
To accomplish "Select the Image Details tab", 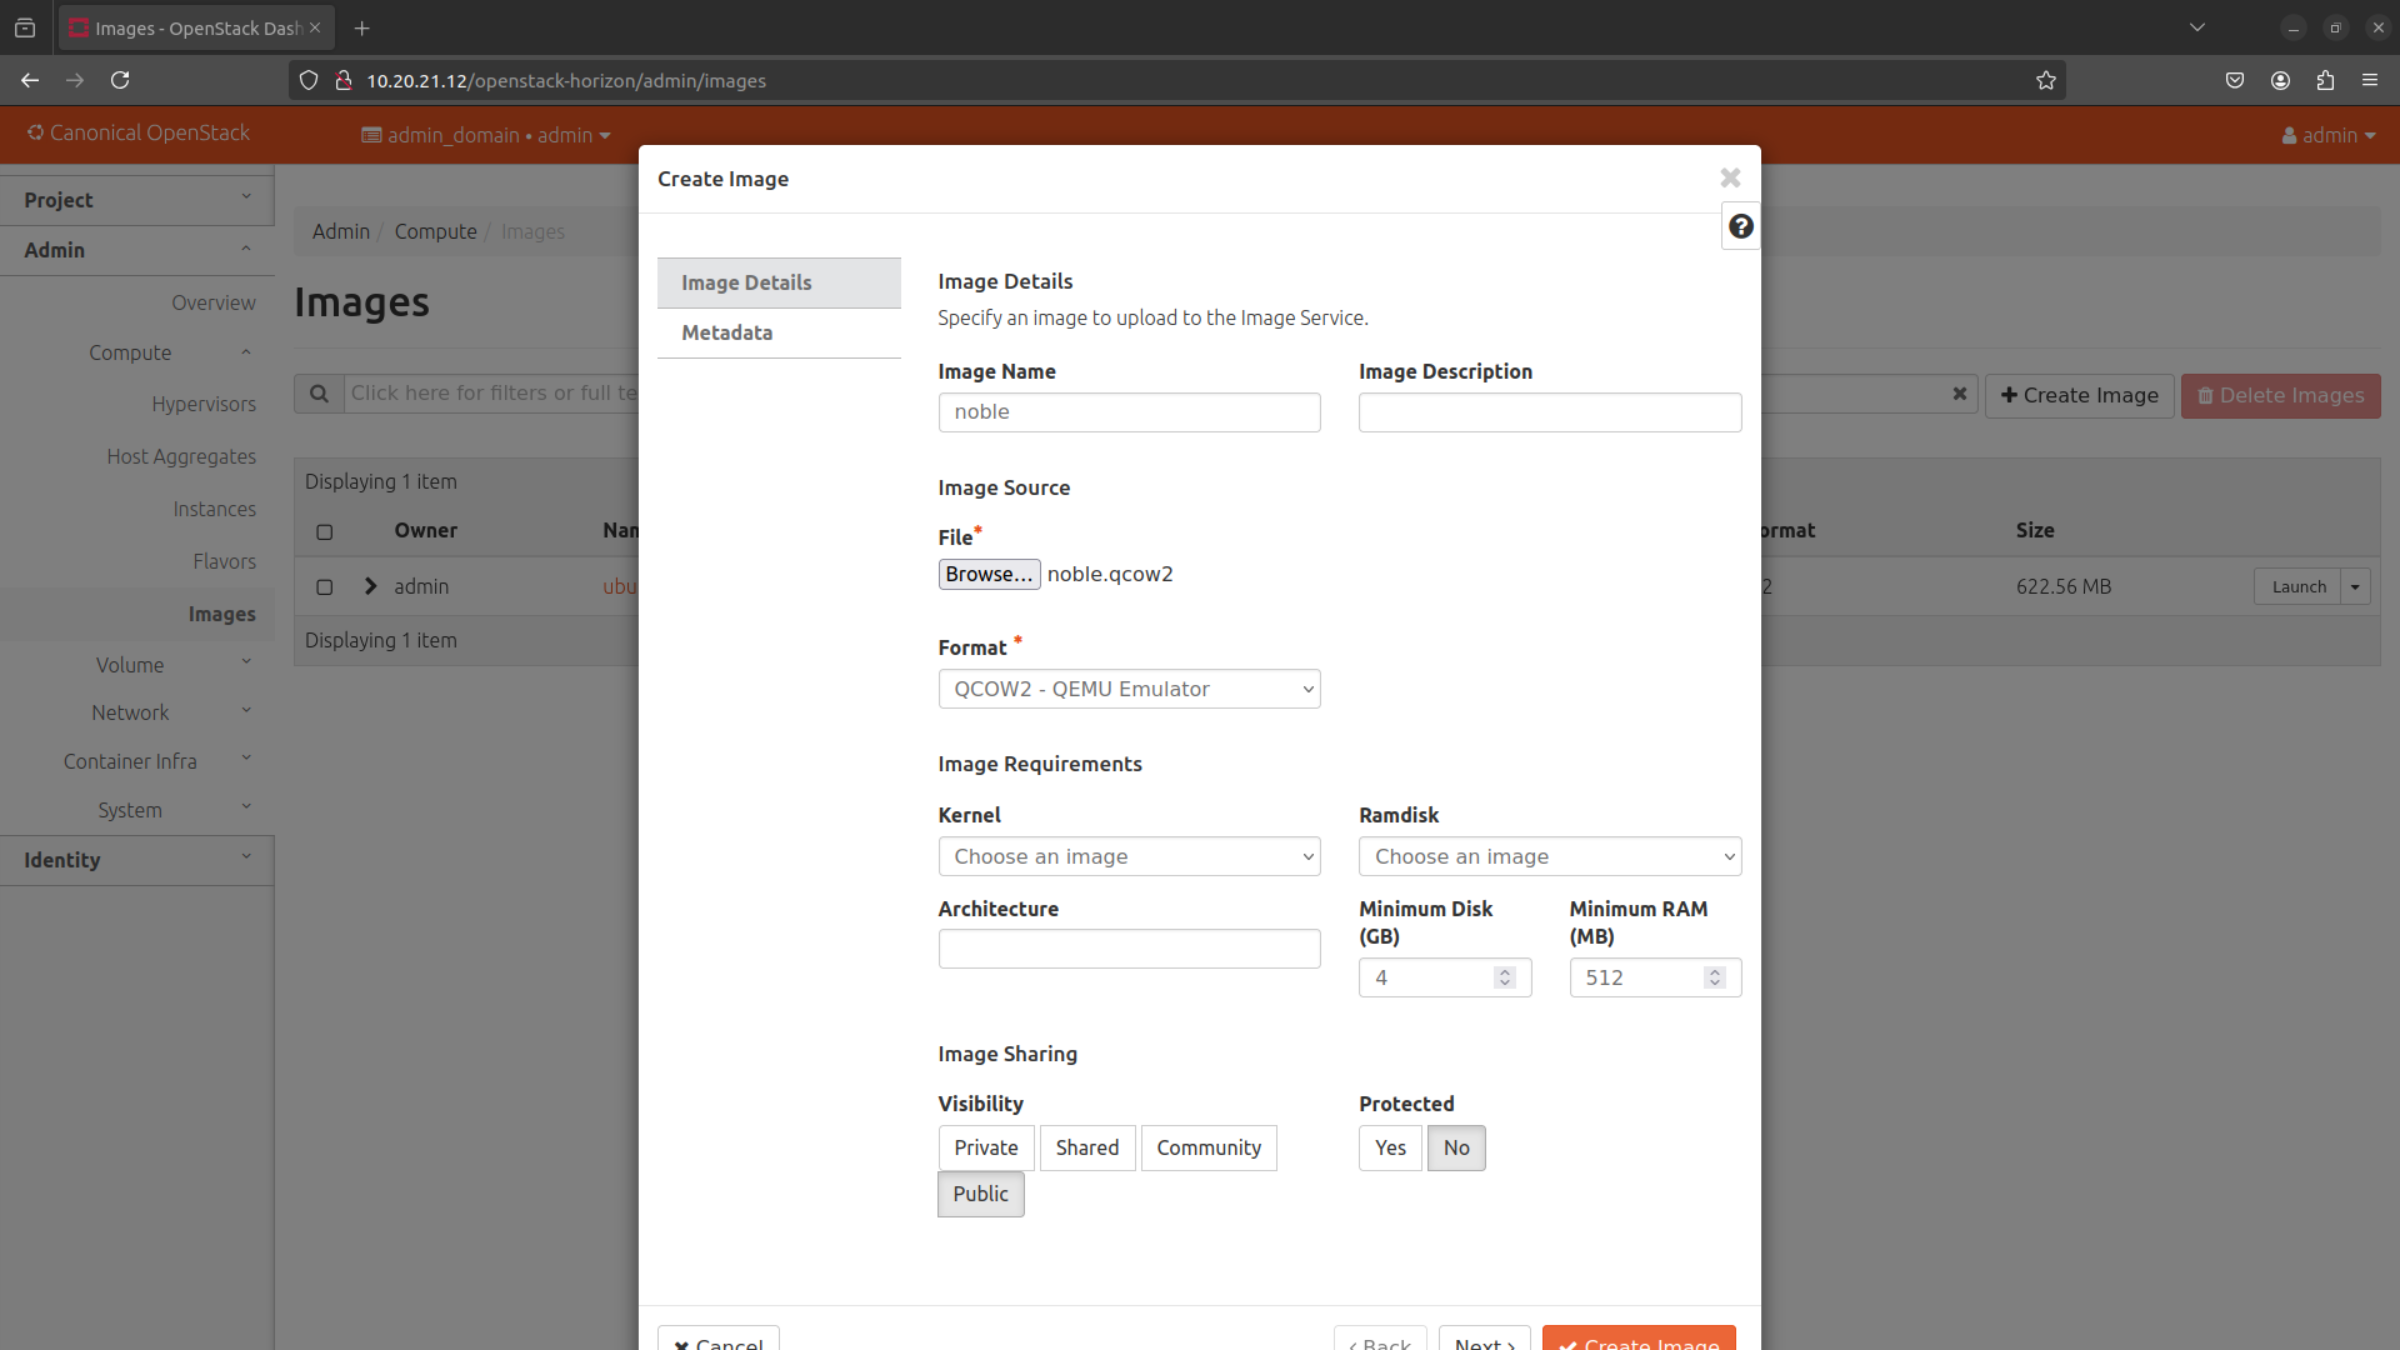I will [779, 283].
